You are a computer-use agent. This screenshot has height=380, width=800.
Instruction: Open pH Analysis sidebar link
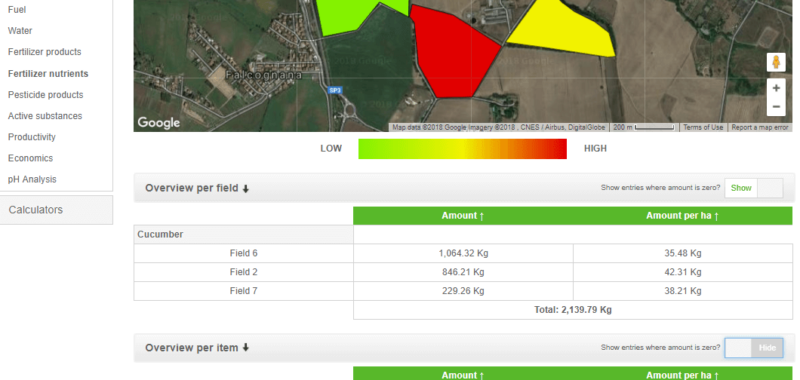pyautogui.click(x=32, y=180)
